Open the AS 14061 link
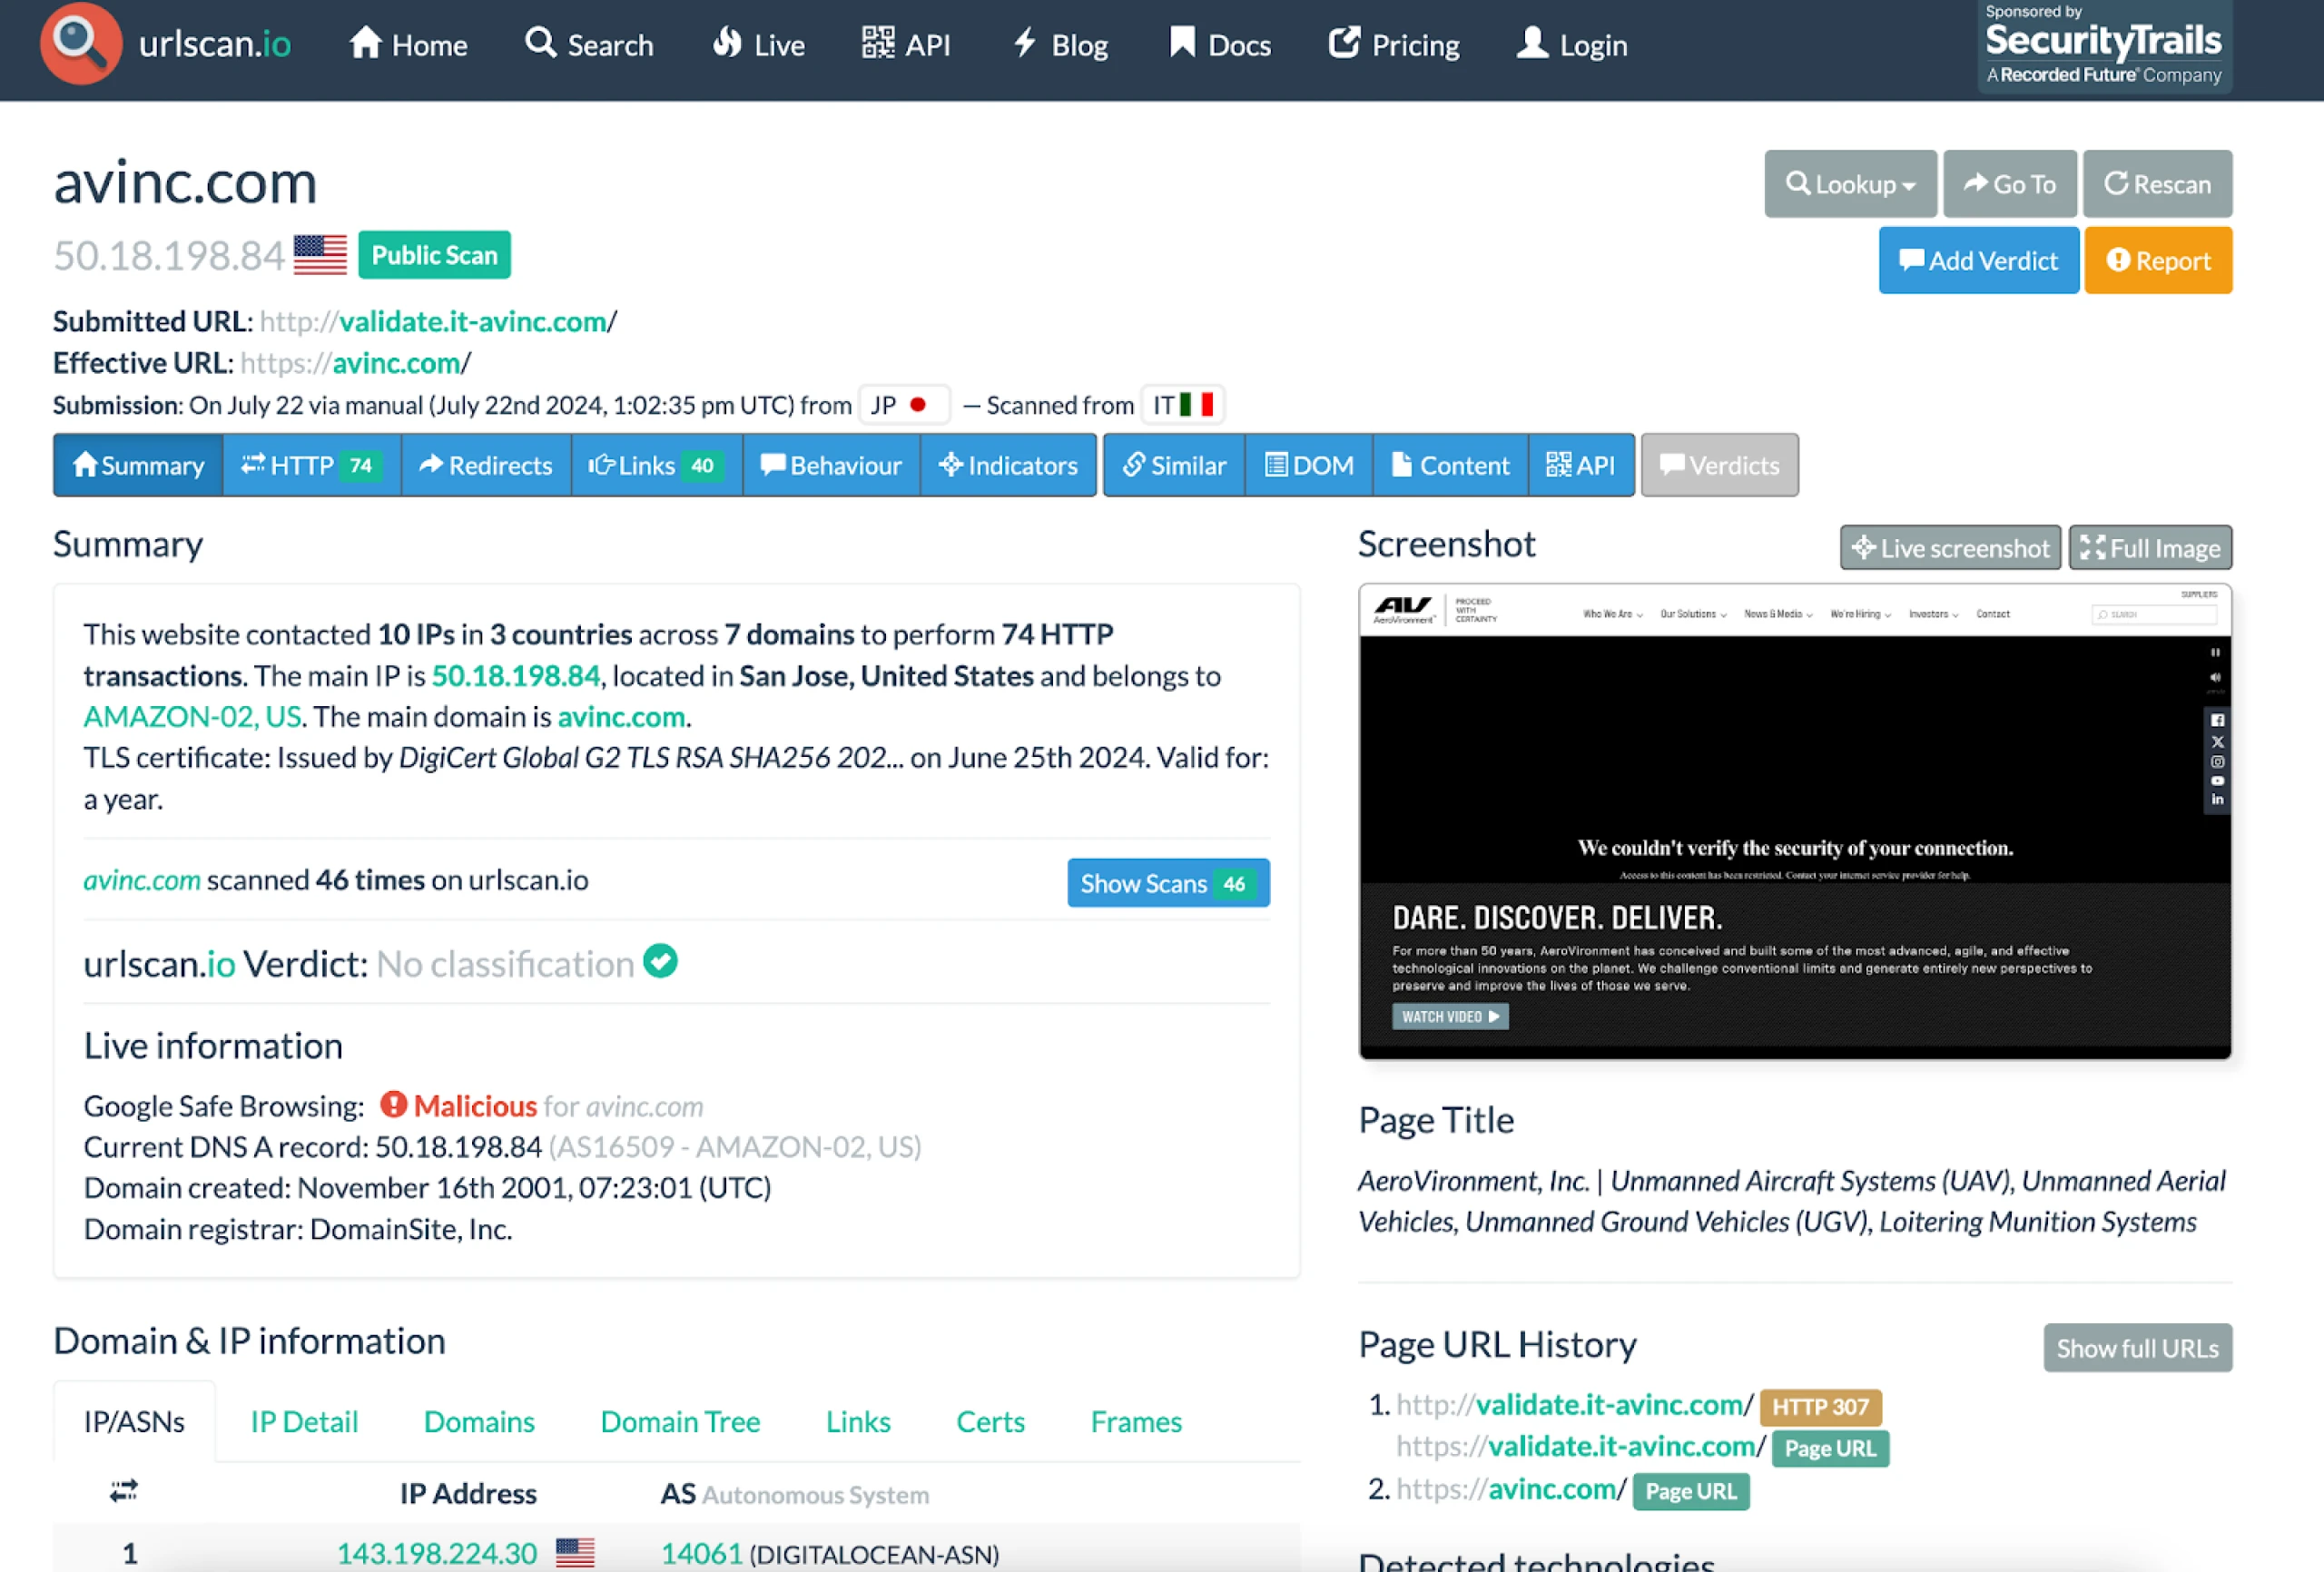2324x1572 pixels. tap(702, 1553)
